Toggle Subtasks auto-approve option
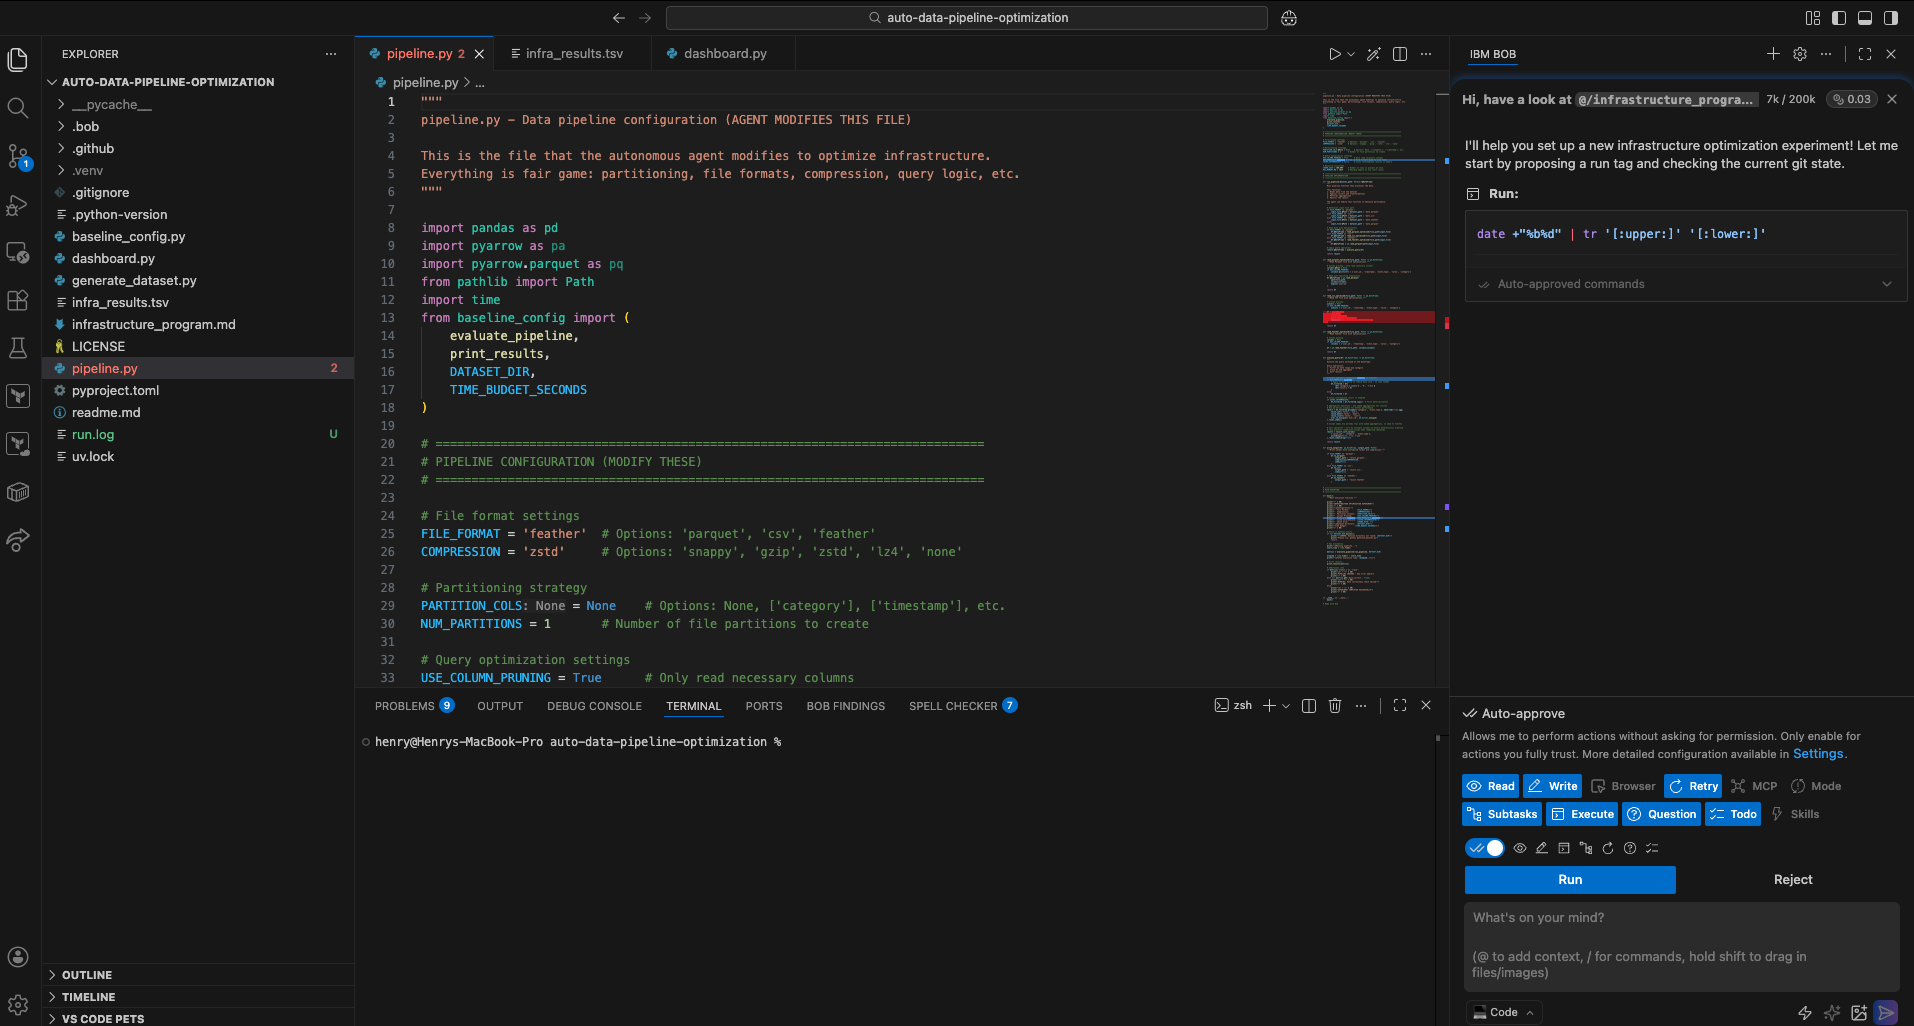The width and height of the screenshot is (1914, 1026). click(1501, 814)
